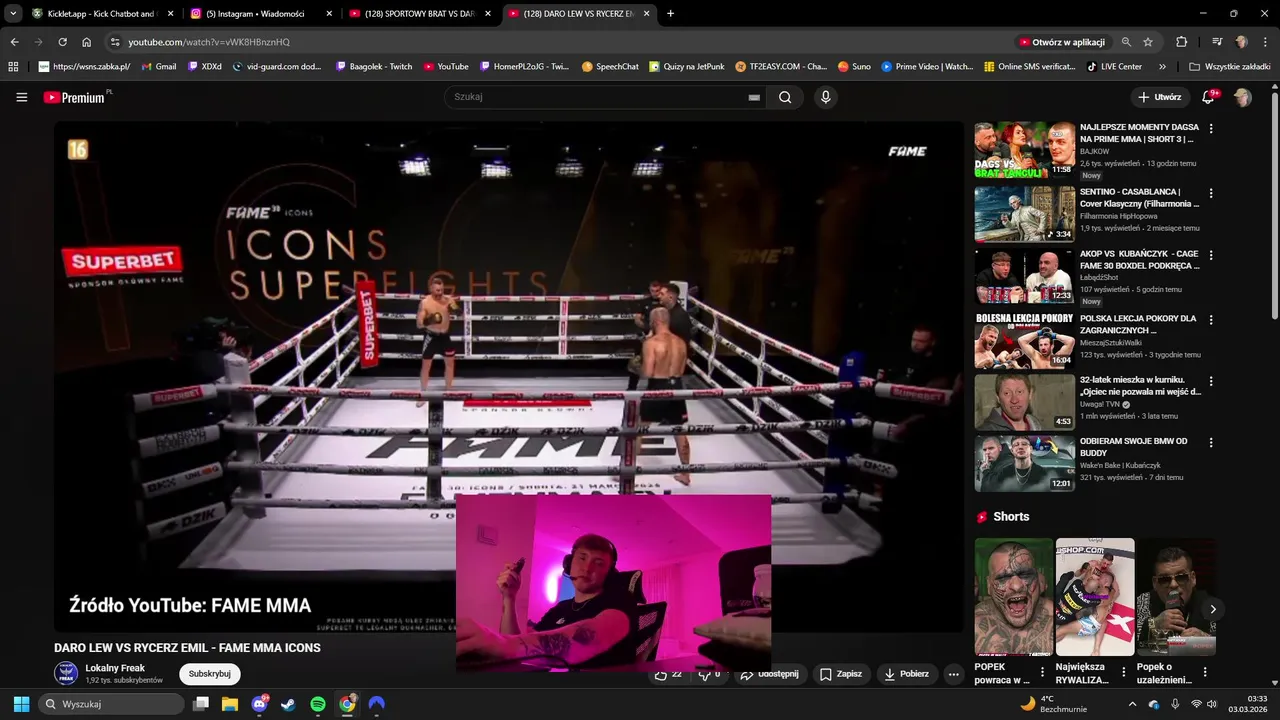Open the Chrome tab search dropdown

point(13,13)
